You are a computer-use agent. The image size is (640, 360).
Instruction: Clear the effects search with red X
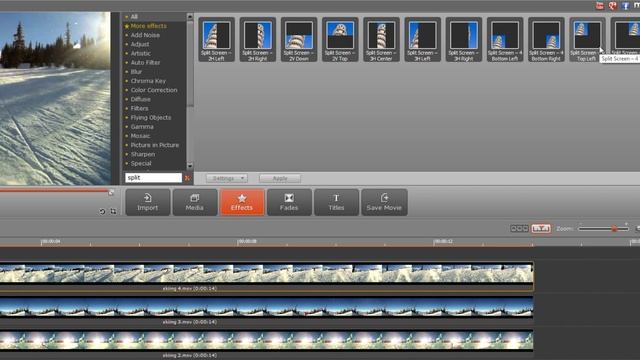(187, 178)
